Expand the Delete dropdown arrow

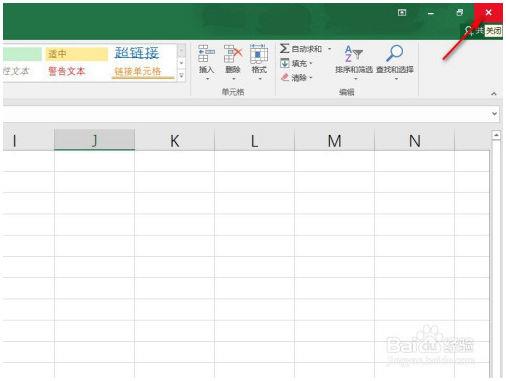[233, 79]
